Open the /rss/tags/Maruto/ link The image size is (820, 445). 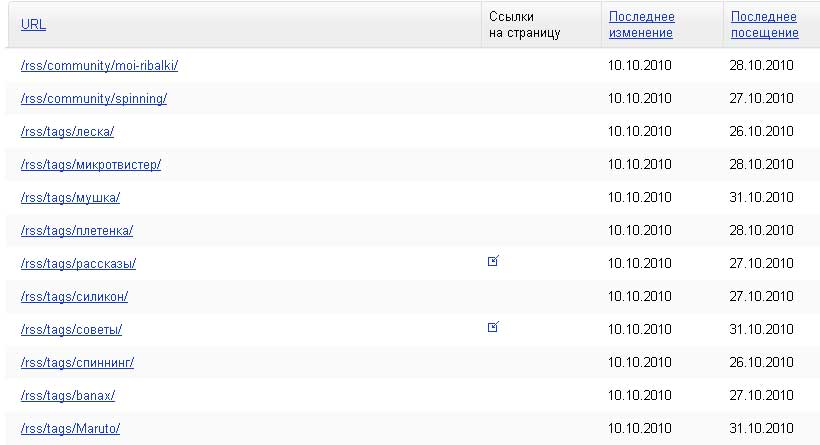(x=70, y=429)
